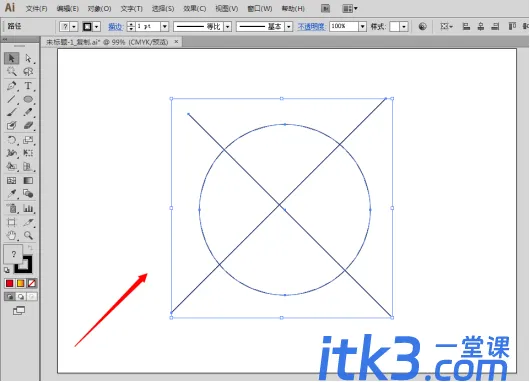Screen dimensions: 530x382
Task: Swap fill and stroke arrows
Action: pos(30,248)
